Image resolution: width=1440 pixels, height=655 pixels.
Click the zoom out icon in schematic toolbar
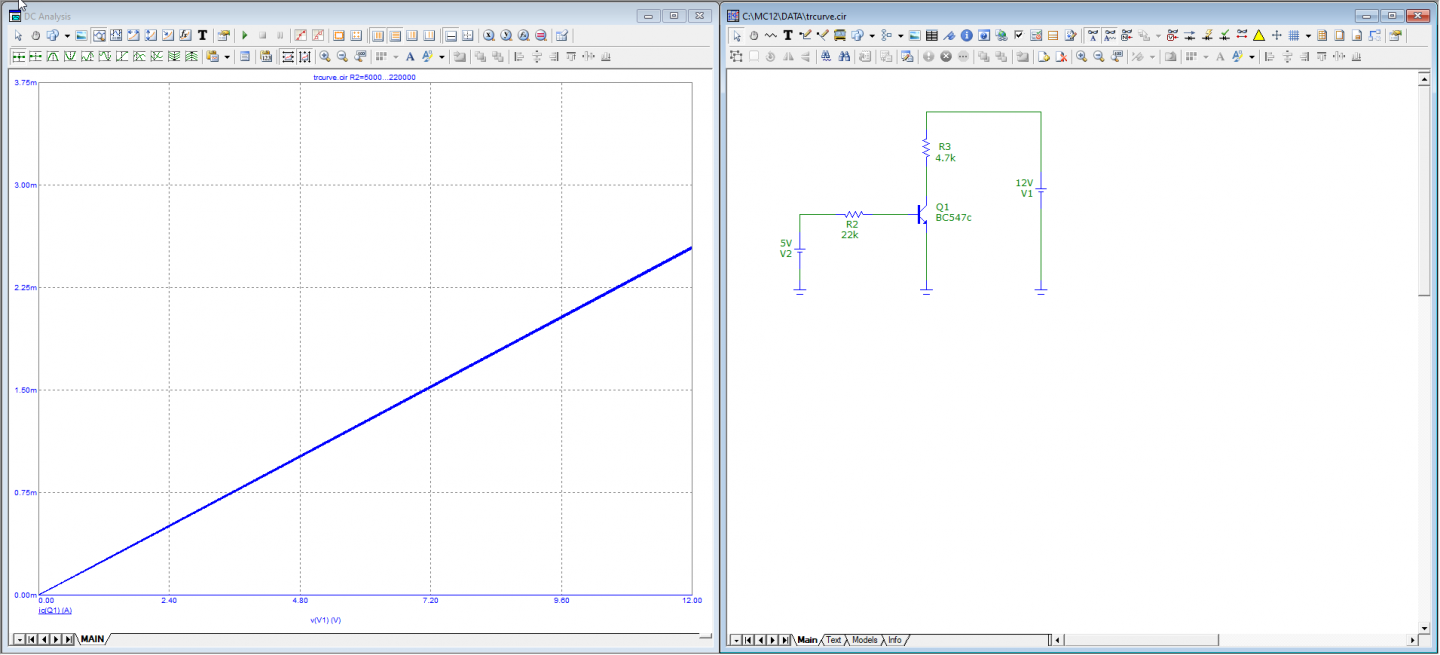point(1098,57)
